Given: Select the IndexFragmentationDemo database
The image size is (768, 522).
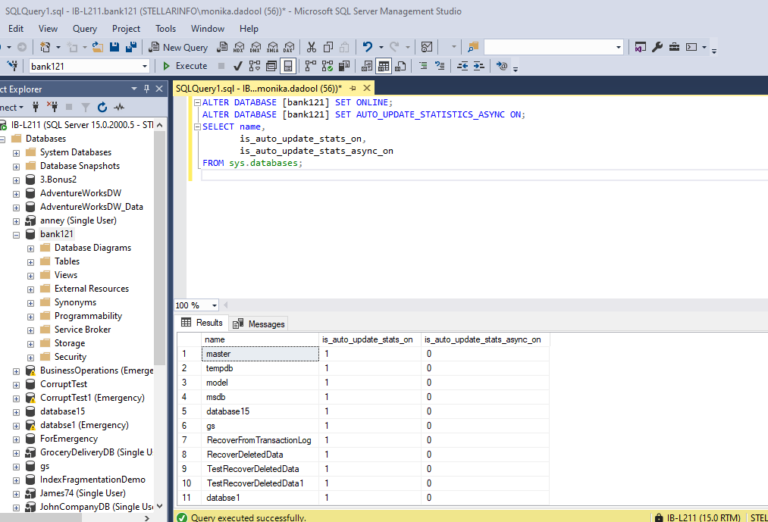Looking at the screenshot, I should click(93, 480).
